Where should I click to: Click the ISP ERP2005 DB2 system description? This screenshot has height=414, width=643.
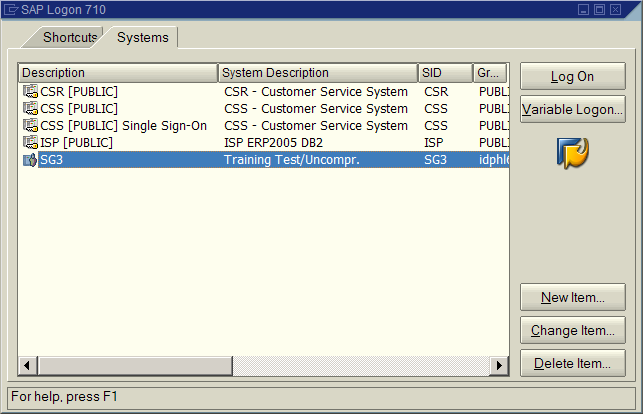(274, 143)
